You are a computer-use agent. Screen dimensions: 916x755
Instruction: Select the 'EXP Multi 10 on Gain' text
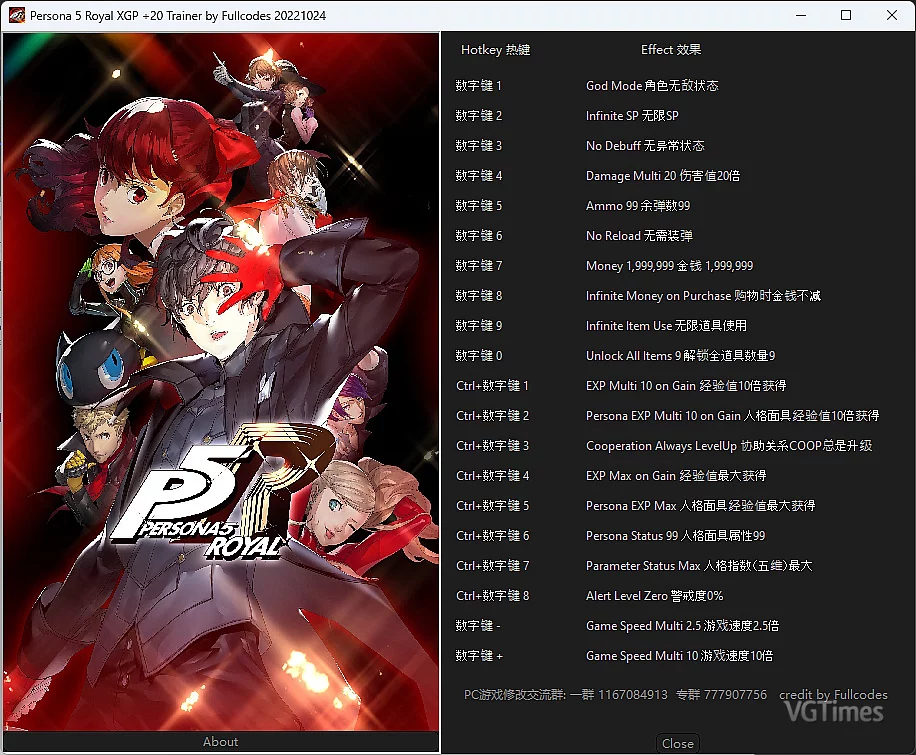[686, 386]
